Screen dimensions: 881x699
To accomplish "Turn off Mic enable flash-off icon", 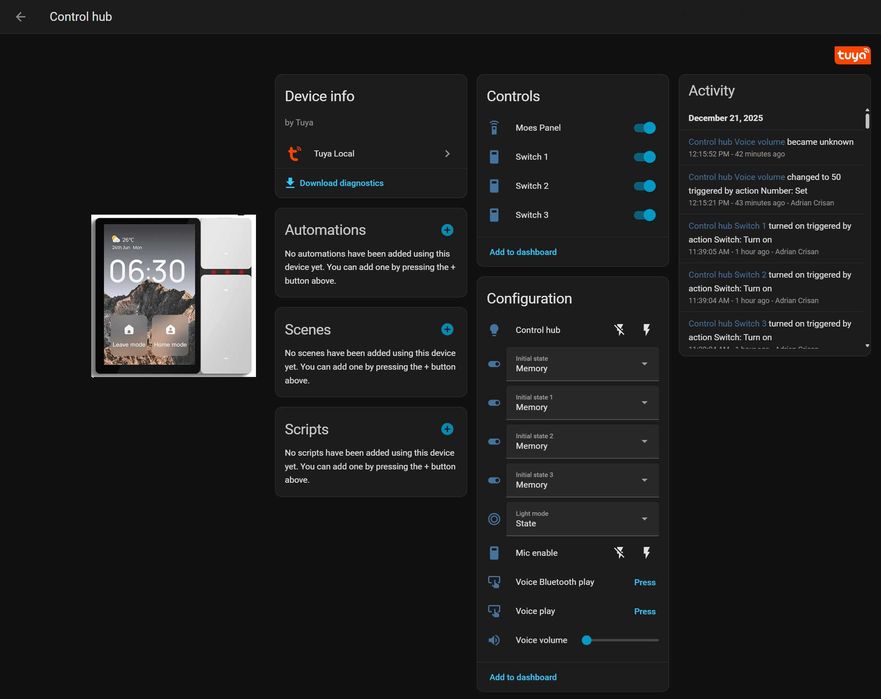I will pyautogui.click(x=619, y=553).
